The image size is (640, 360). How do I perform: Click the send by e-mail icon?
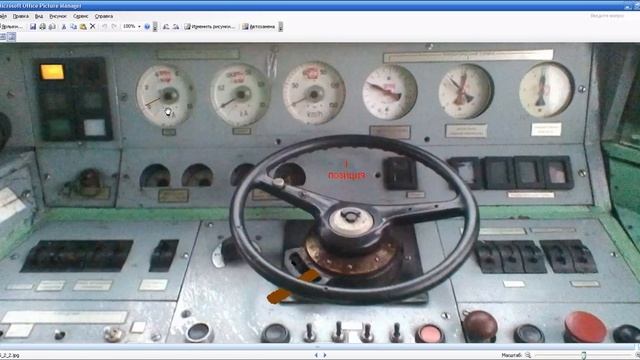(x=52, y=27)
